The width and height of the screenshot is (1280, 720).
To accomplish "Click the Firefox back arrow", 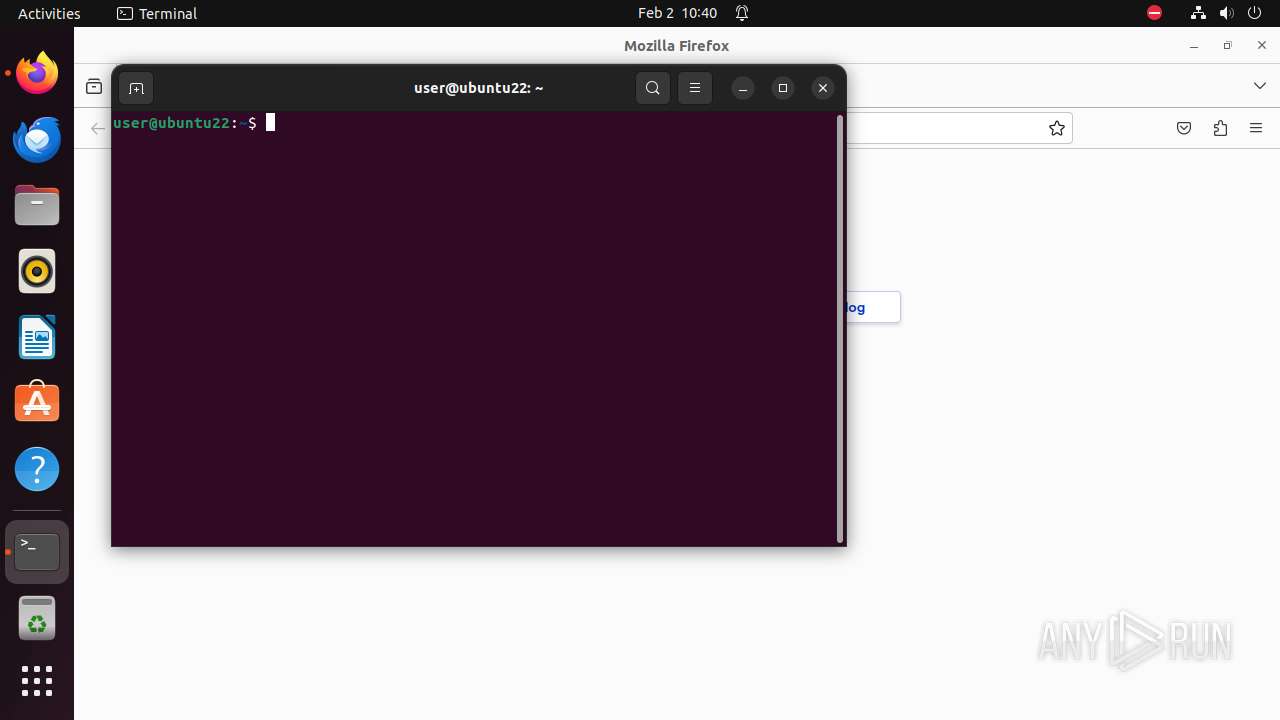I will (97, 128).
